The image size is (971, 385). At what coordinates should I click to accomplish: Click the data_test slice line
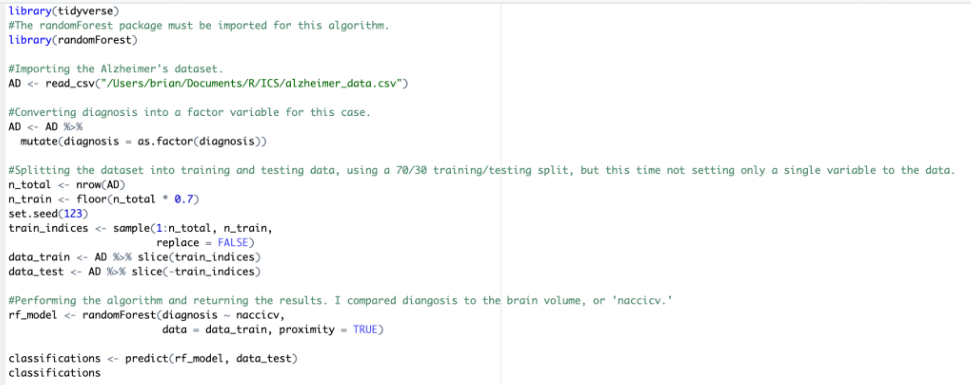[134, 271]
